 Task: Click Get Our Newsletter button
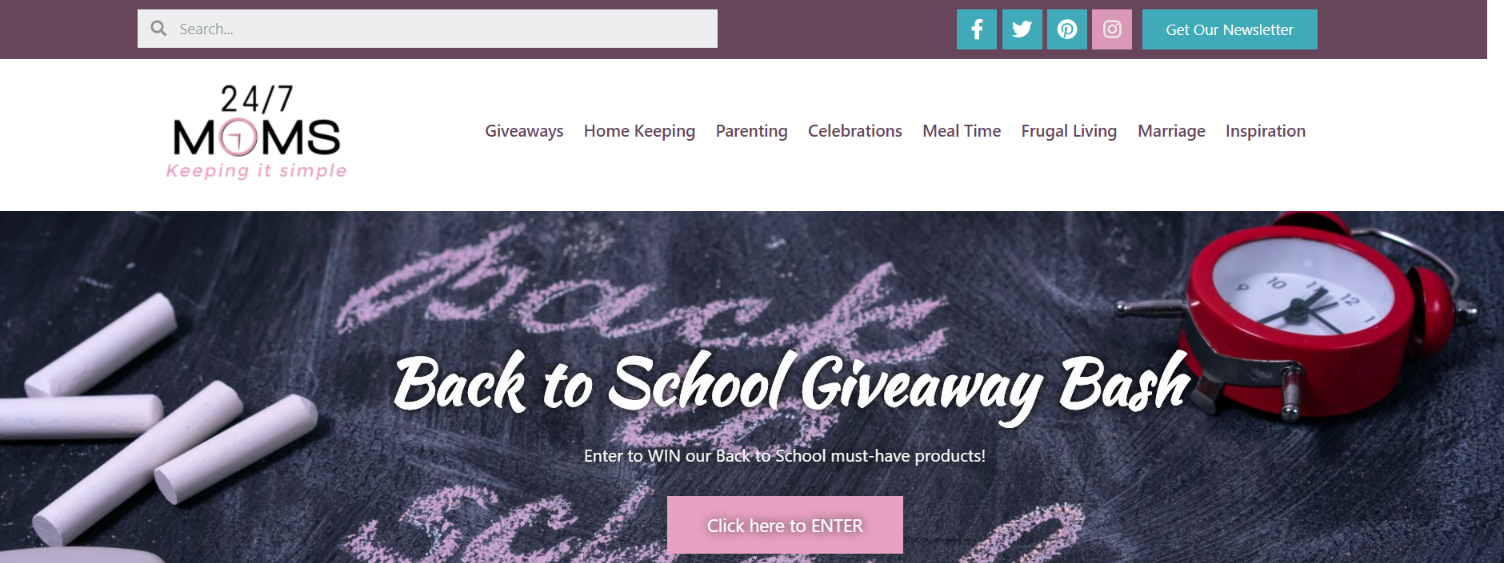click(1229, 29)
